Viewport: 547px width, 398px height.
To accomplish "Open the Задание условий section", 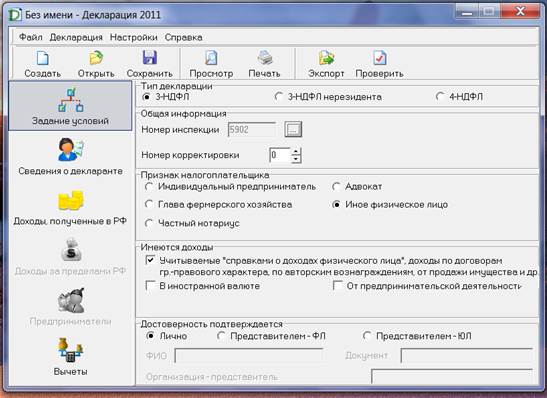I will point(70,106).
